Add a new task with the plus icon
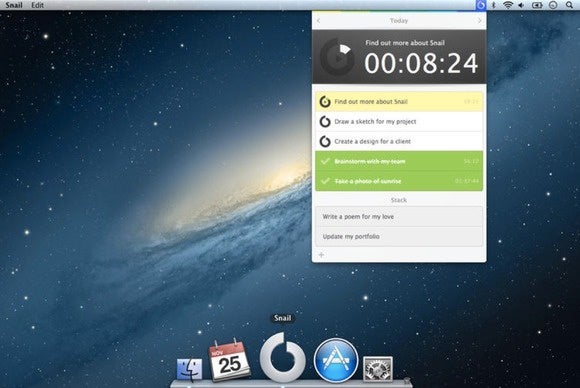The image size is (580, 388). pyautogui.click(x=321, y=255)
